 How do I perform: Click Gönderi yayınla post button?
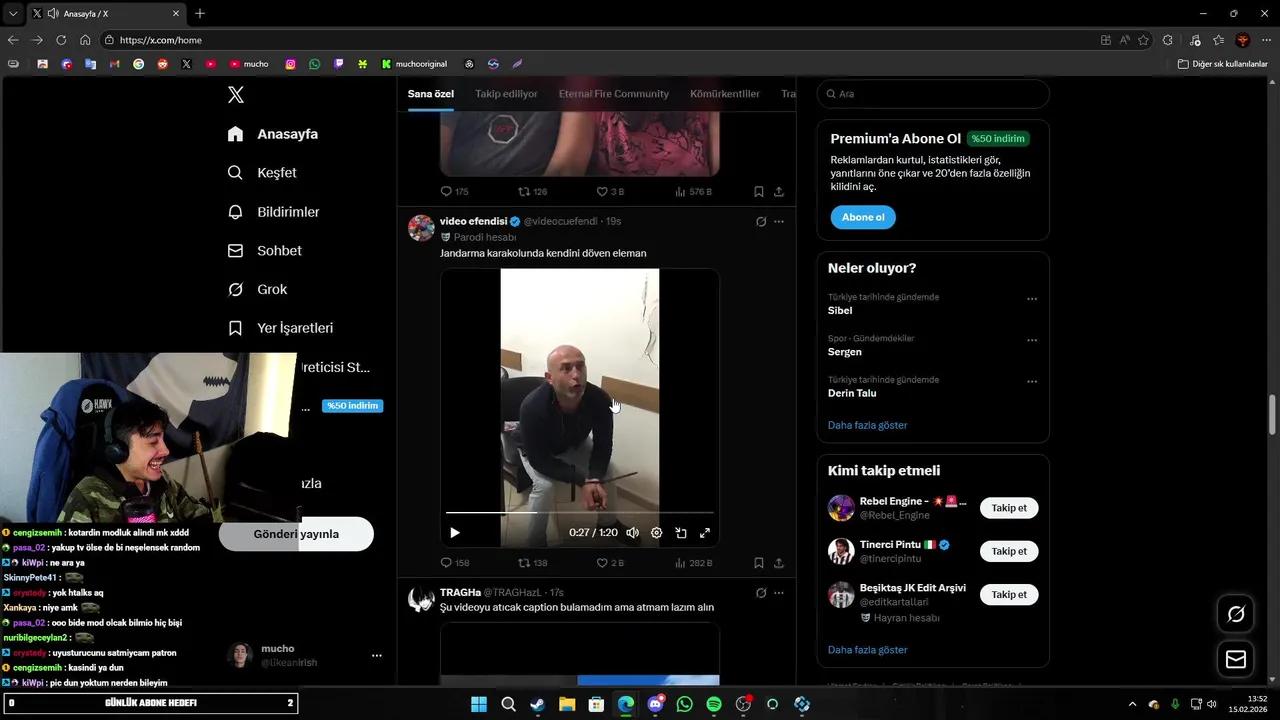click(x=296, y=534)
